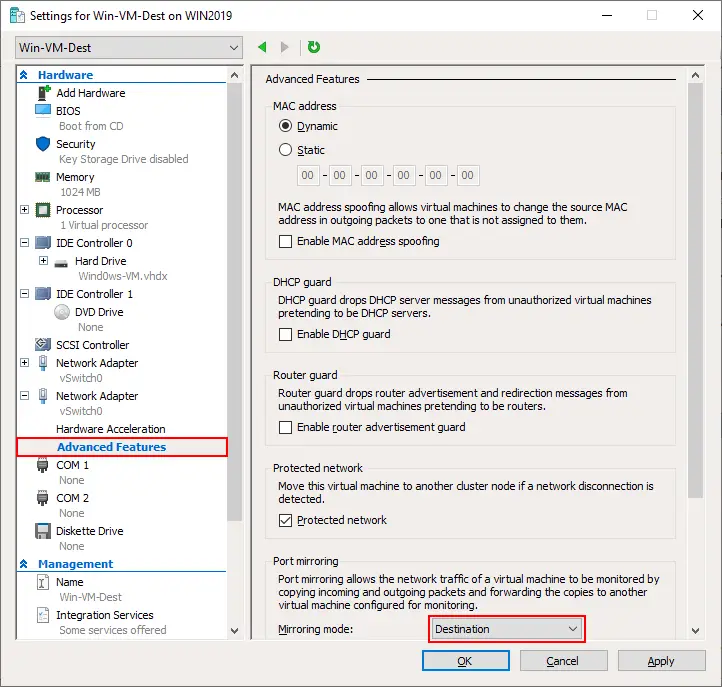Enable MAC address spoofing checkbox

click(285, 241)
